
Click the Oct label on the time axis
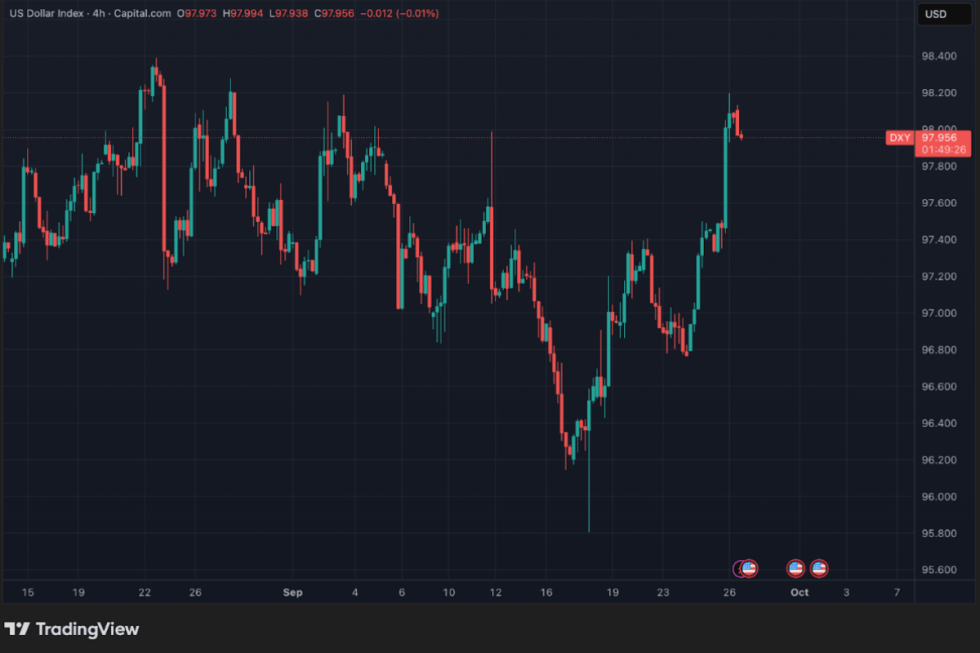pyautogui.click(x=799, y=592)
